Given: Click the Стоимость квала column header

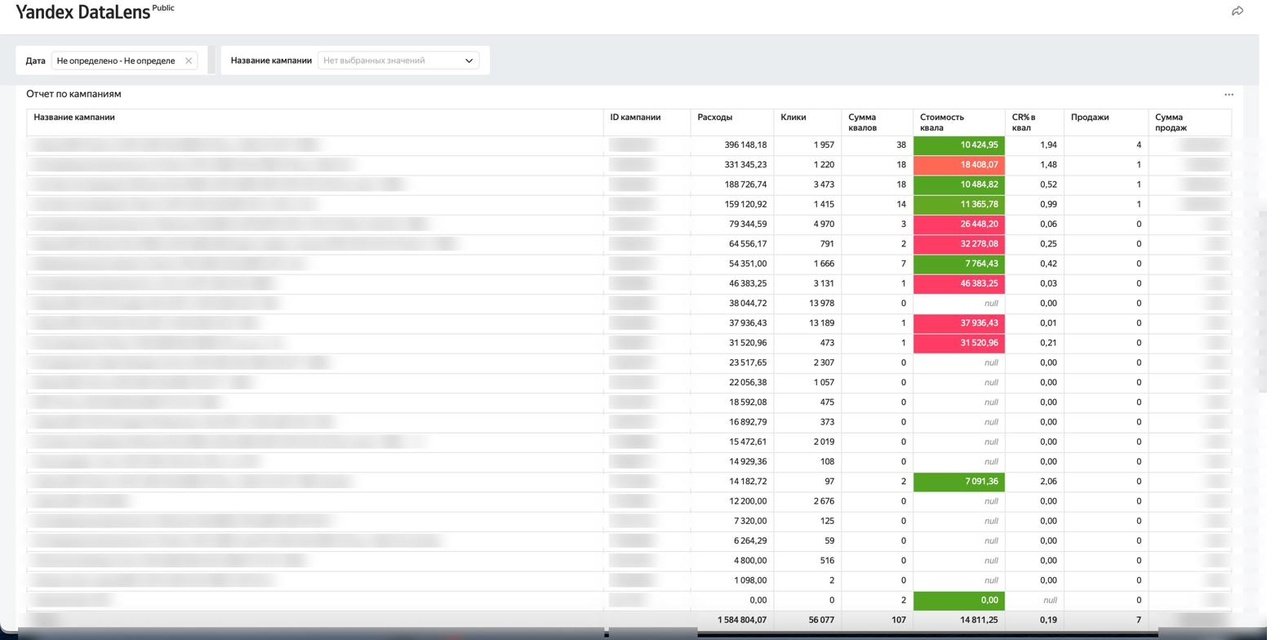Looking at the screenshot, I should (x=942, y=122).
